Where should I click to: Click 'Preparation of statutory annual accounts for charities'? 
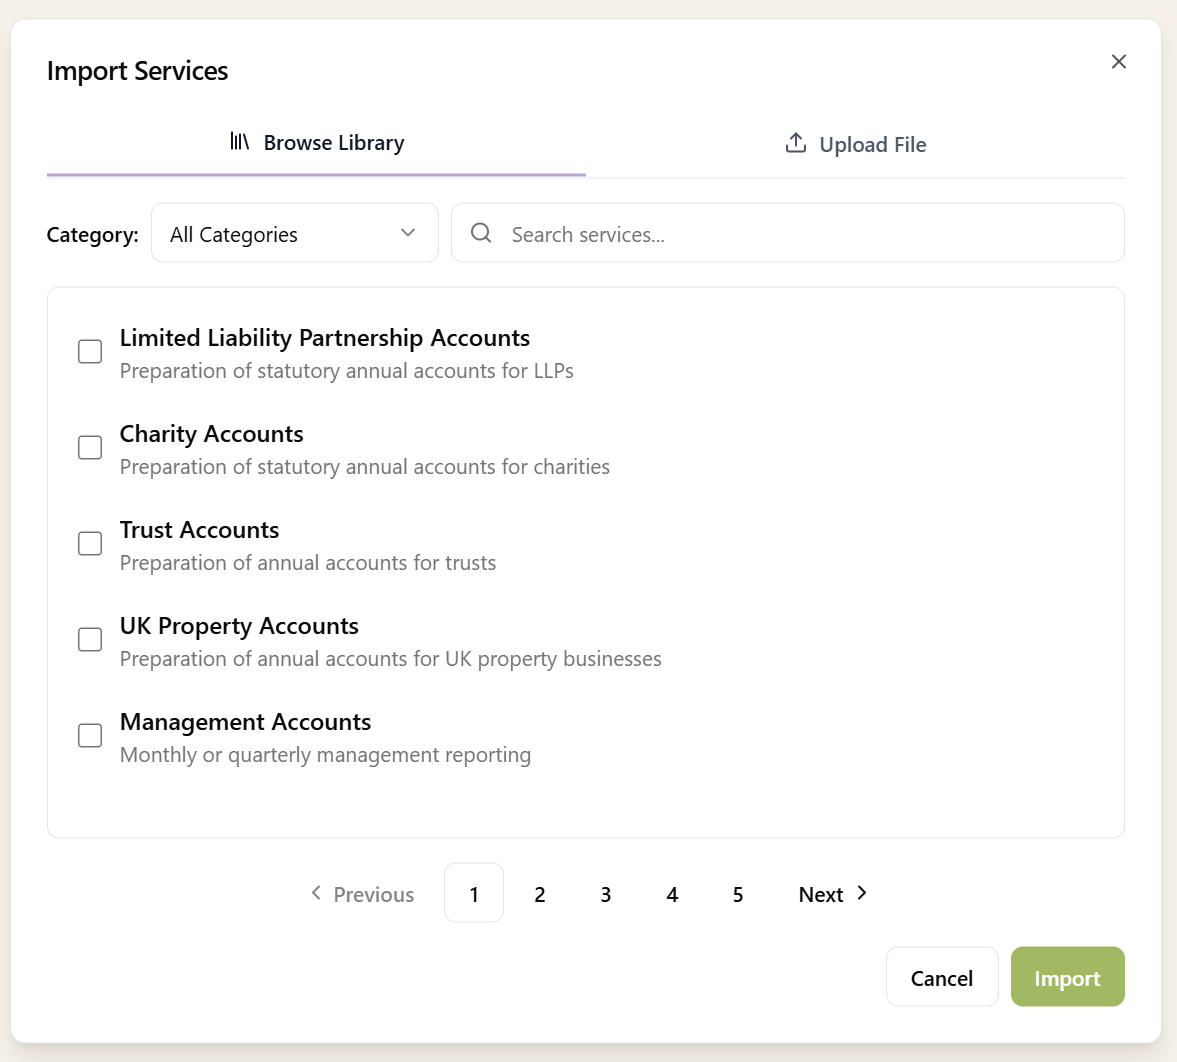click(x=365, y=467)
